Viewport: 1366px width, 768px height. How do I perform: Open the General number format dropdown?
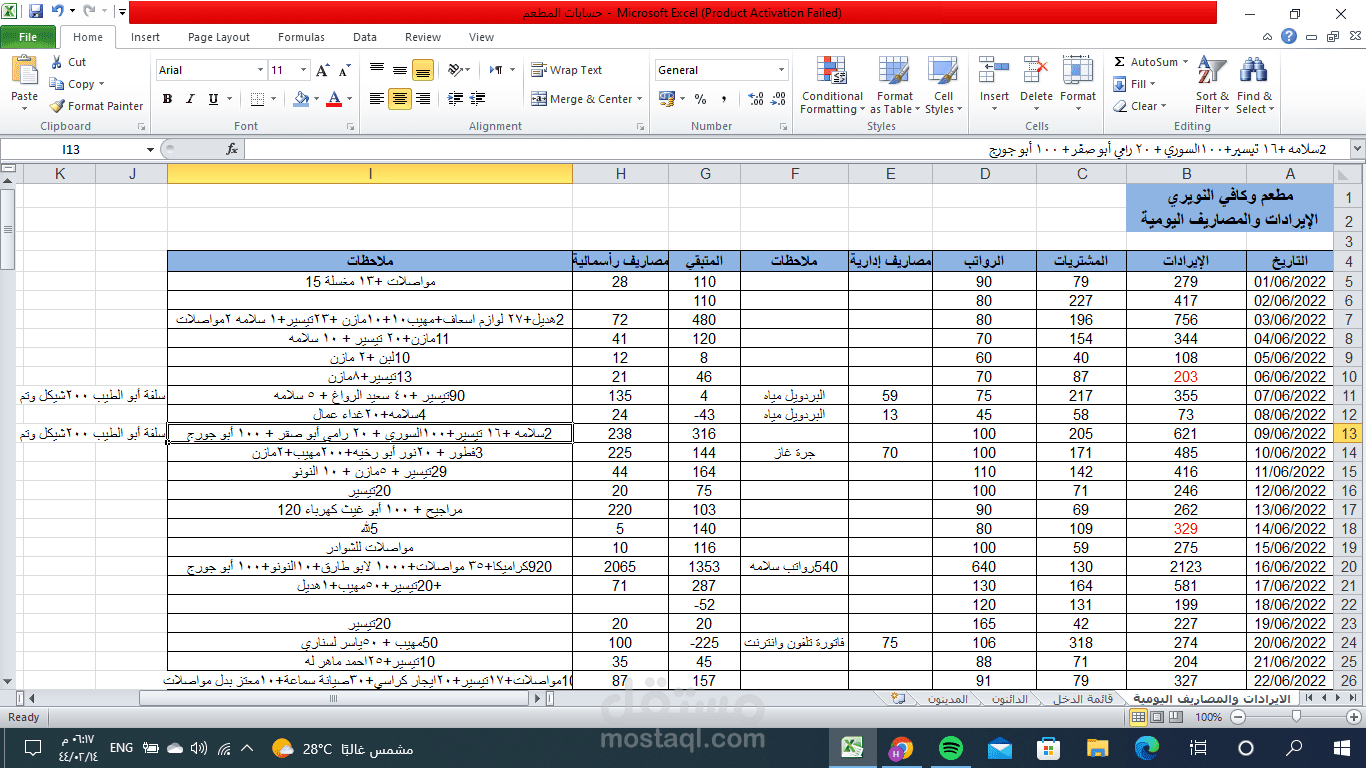(x=782, y=70)
